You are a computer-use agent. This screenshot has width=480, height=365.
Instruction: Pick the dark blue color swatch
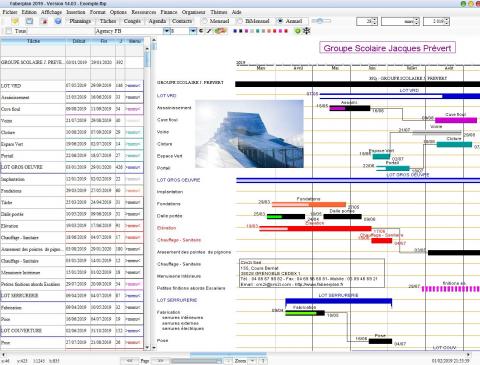[235, 31]
